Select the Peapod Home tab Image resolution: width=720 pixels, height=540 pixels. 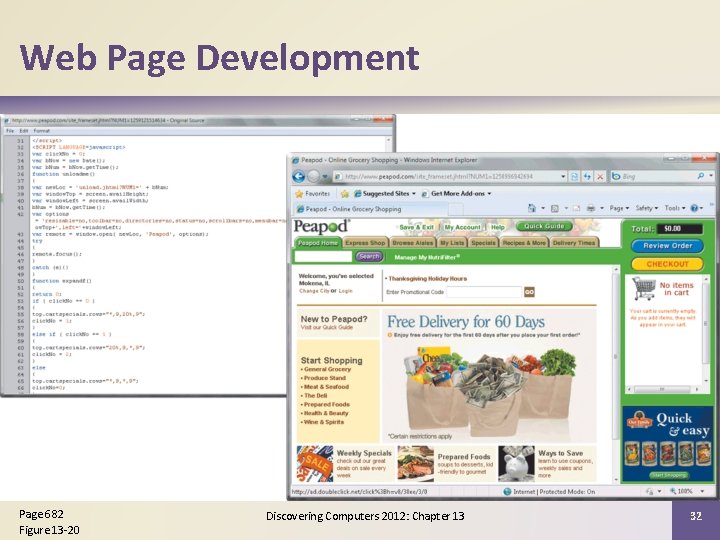point(317,242)
